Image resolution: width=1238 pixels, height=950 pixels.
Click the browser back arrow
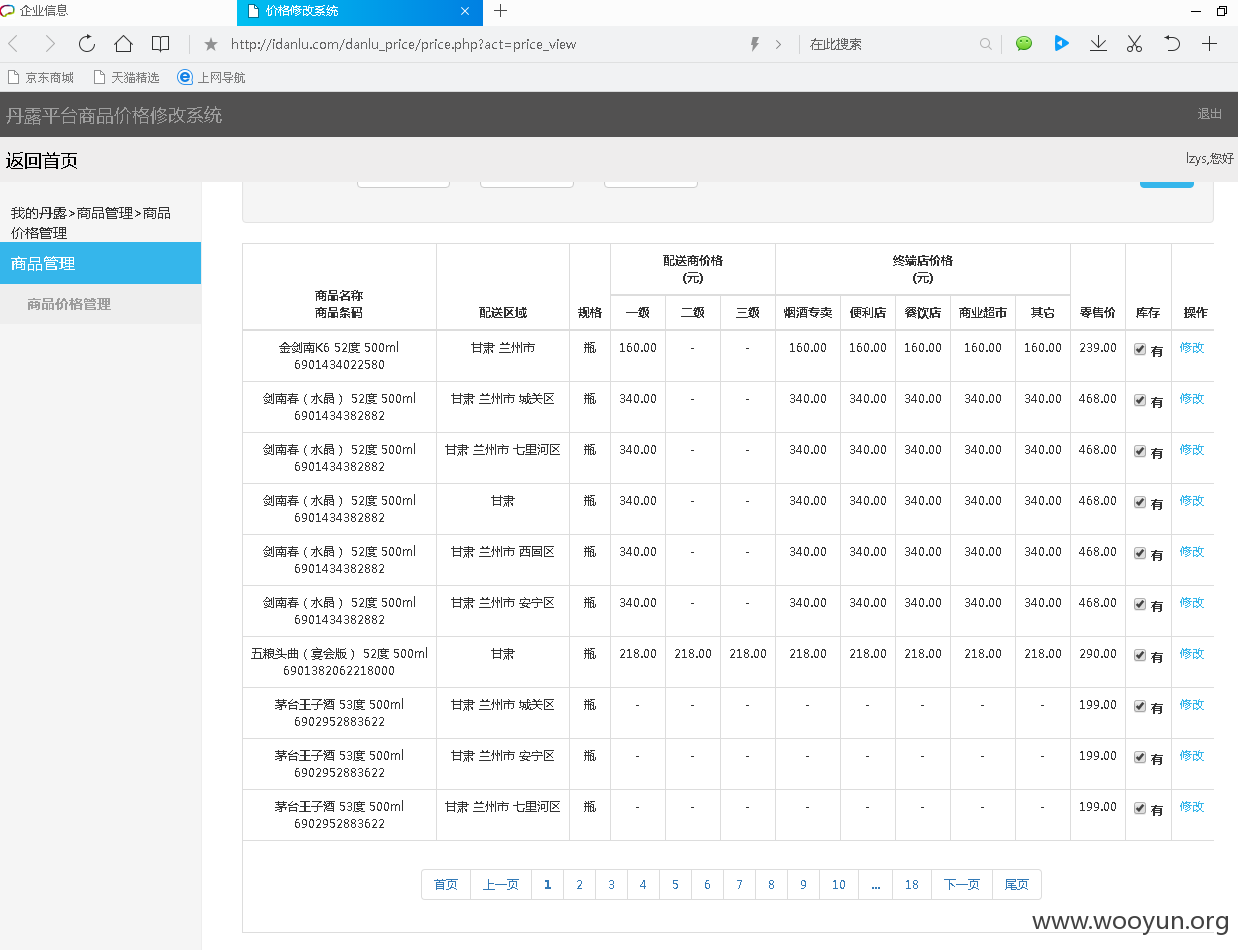tap(13, 44)
